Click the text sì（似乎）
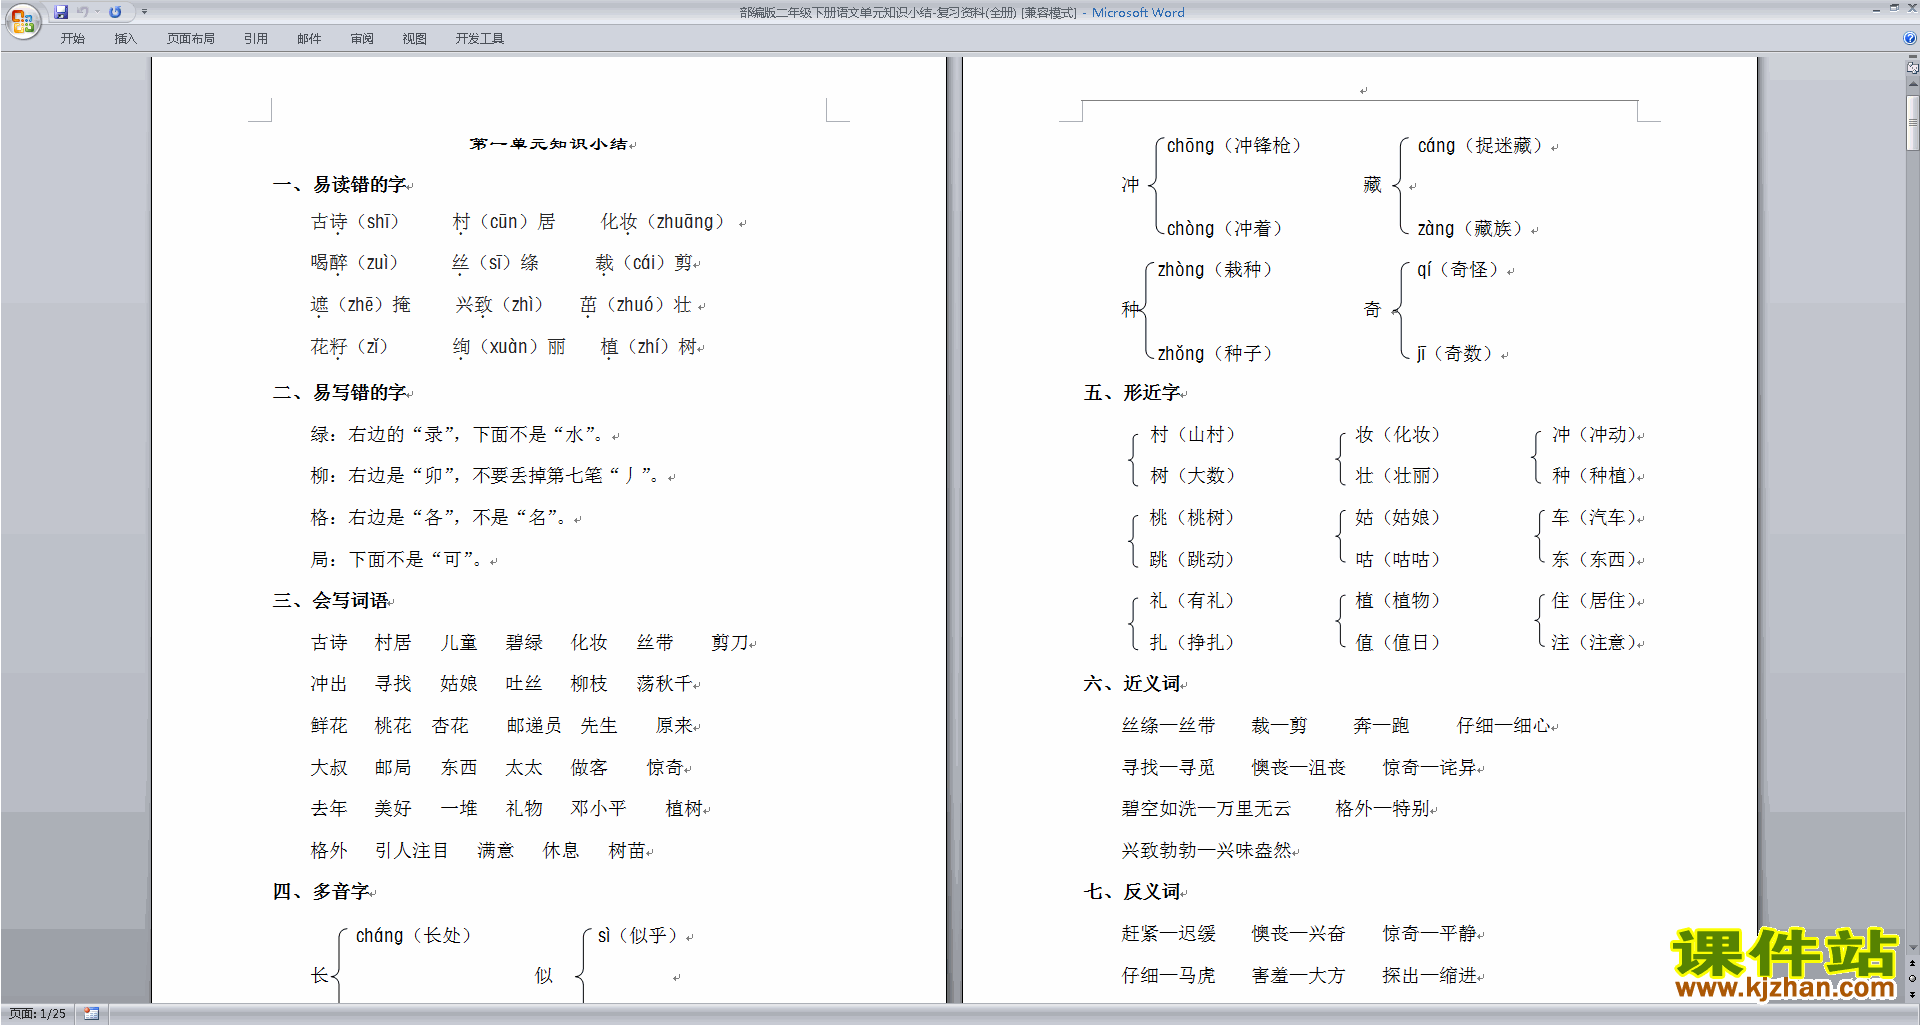The image size is (1920, 1025). coord(638,936)
